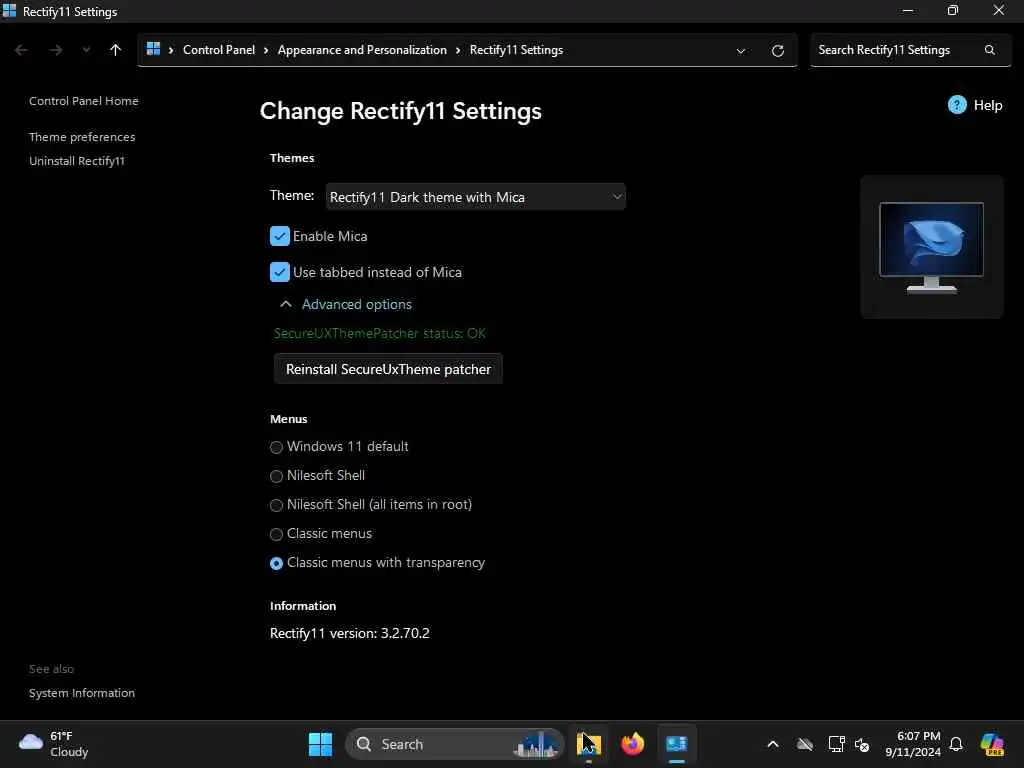Toggle the Enable Mica checkbox
Image resolution: width=1024 pixels, height=768 pixels.
click(x=280, y=236)
